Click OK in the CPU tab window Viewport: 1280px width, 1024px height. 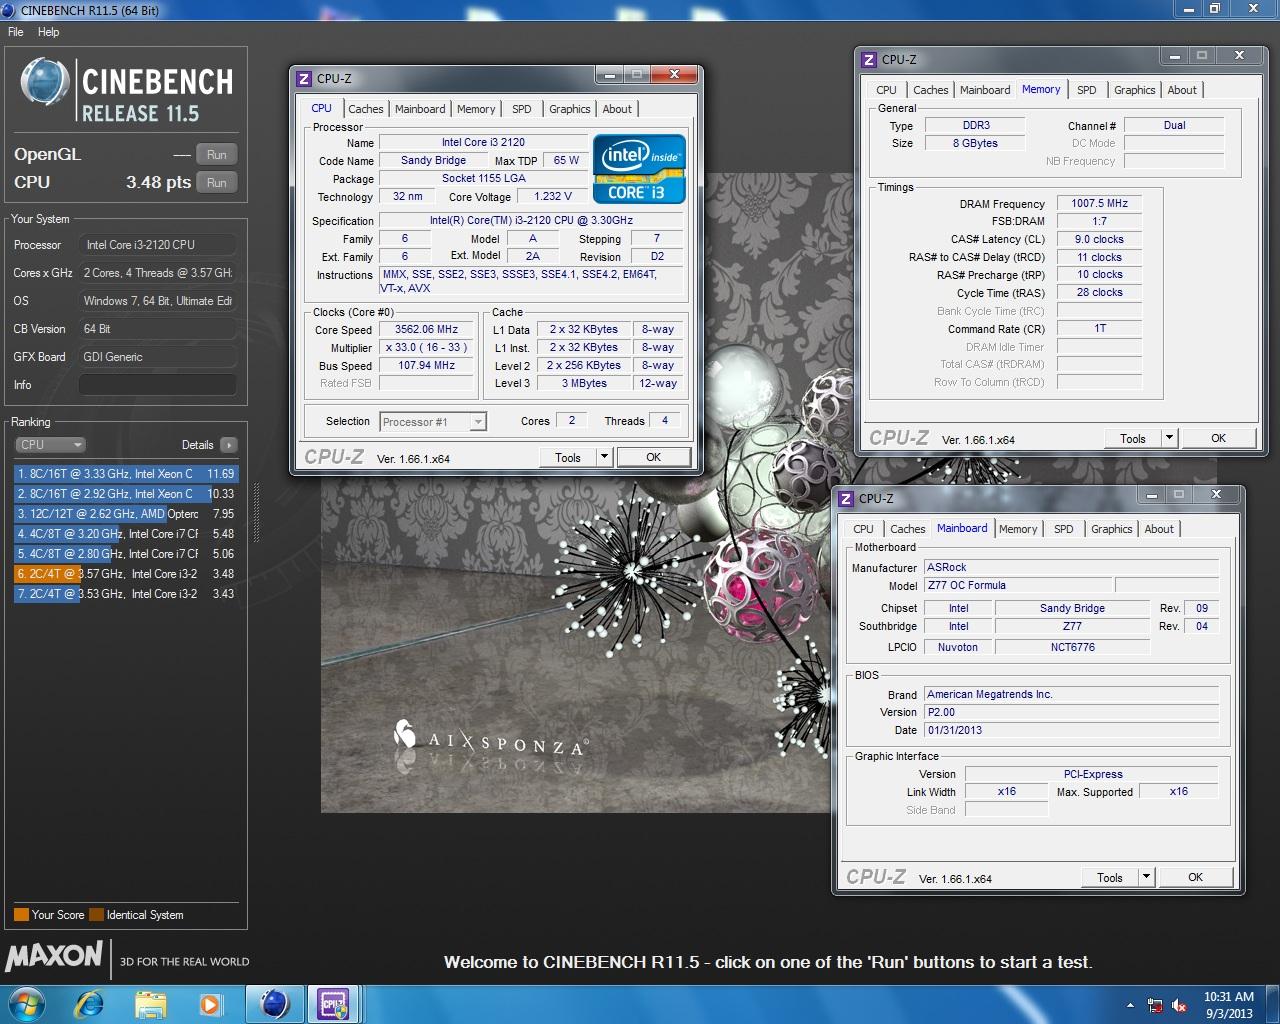(x=654, y=457)
